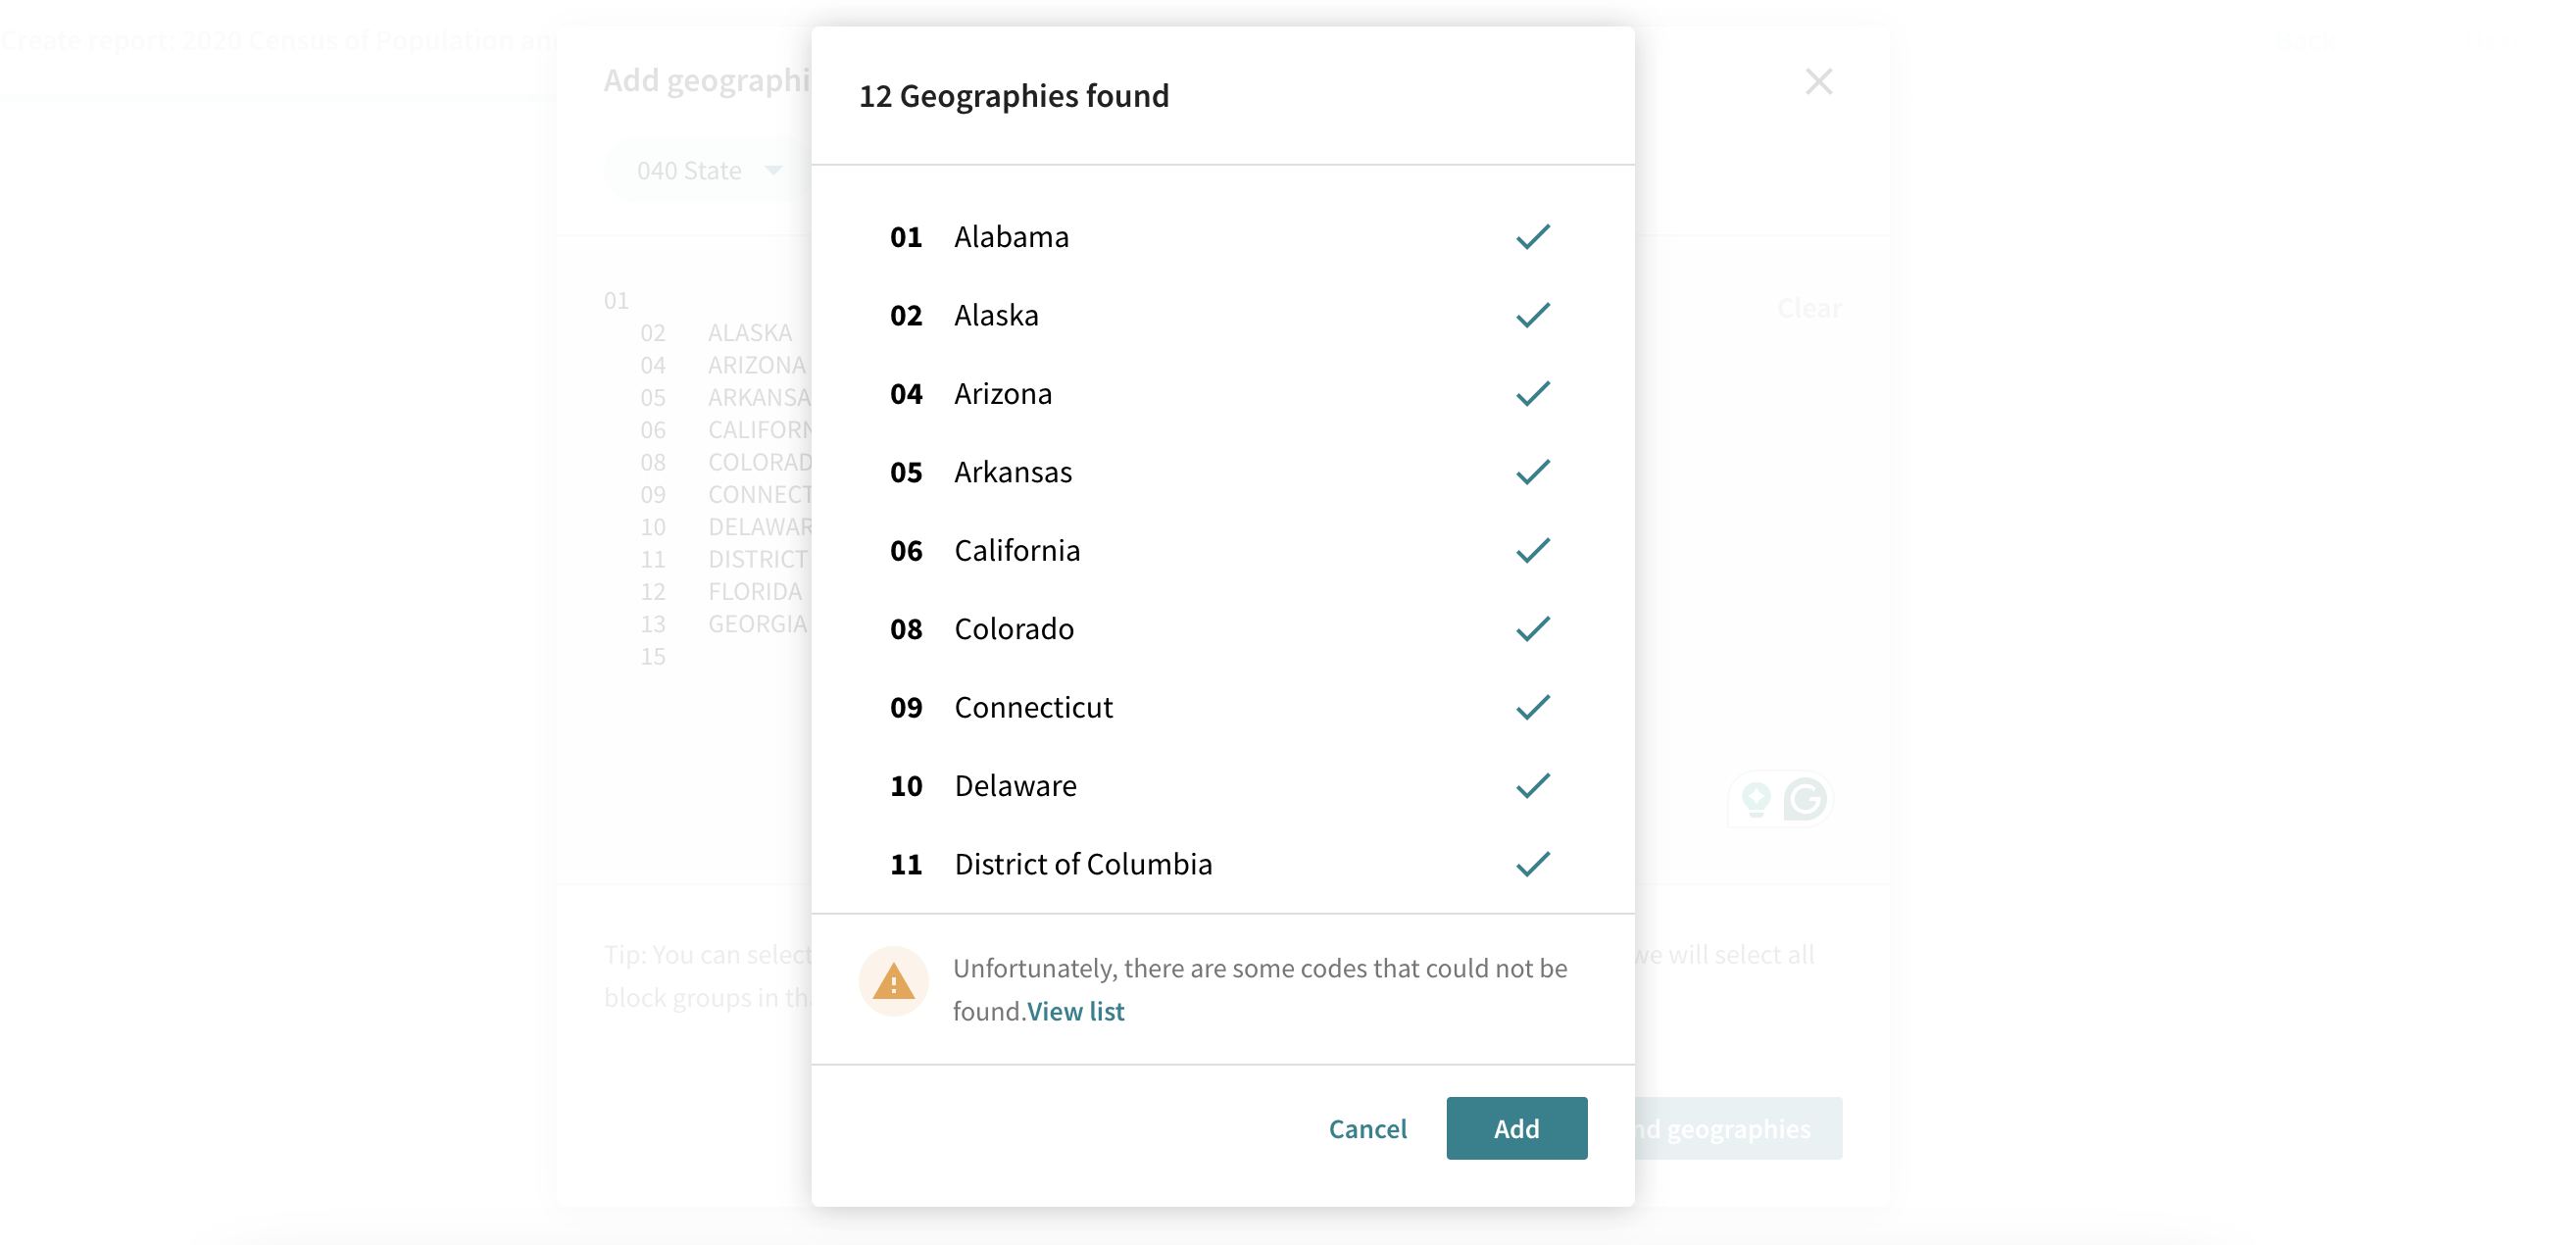Toggle the Alaska checkmark
This screenshot has width=2576, height=1245.
[x=1532, y=315]
